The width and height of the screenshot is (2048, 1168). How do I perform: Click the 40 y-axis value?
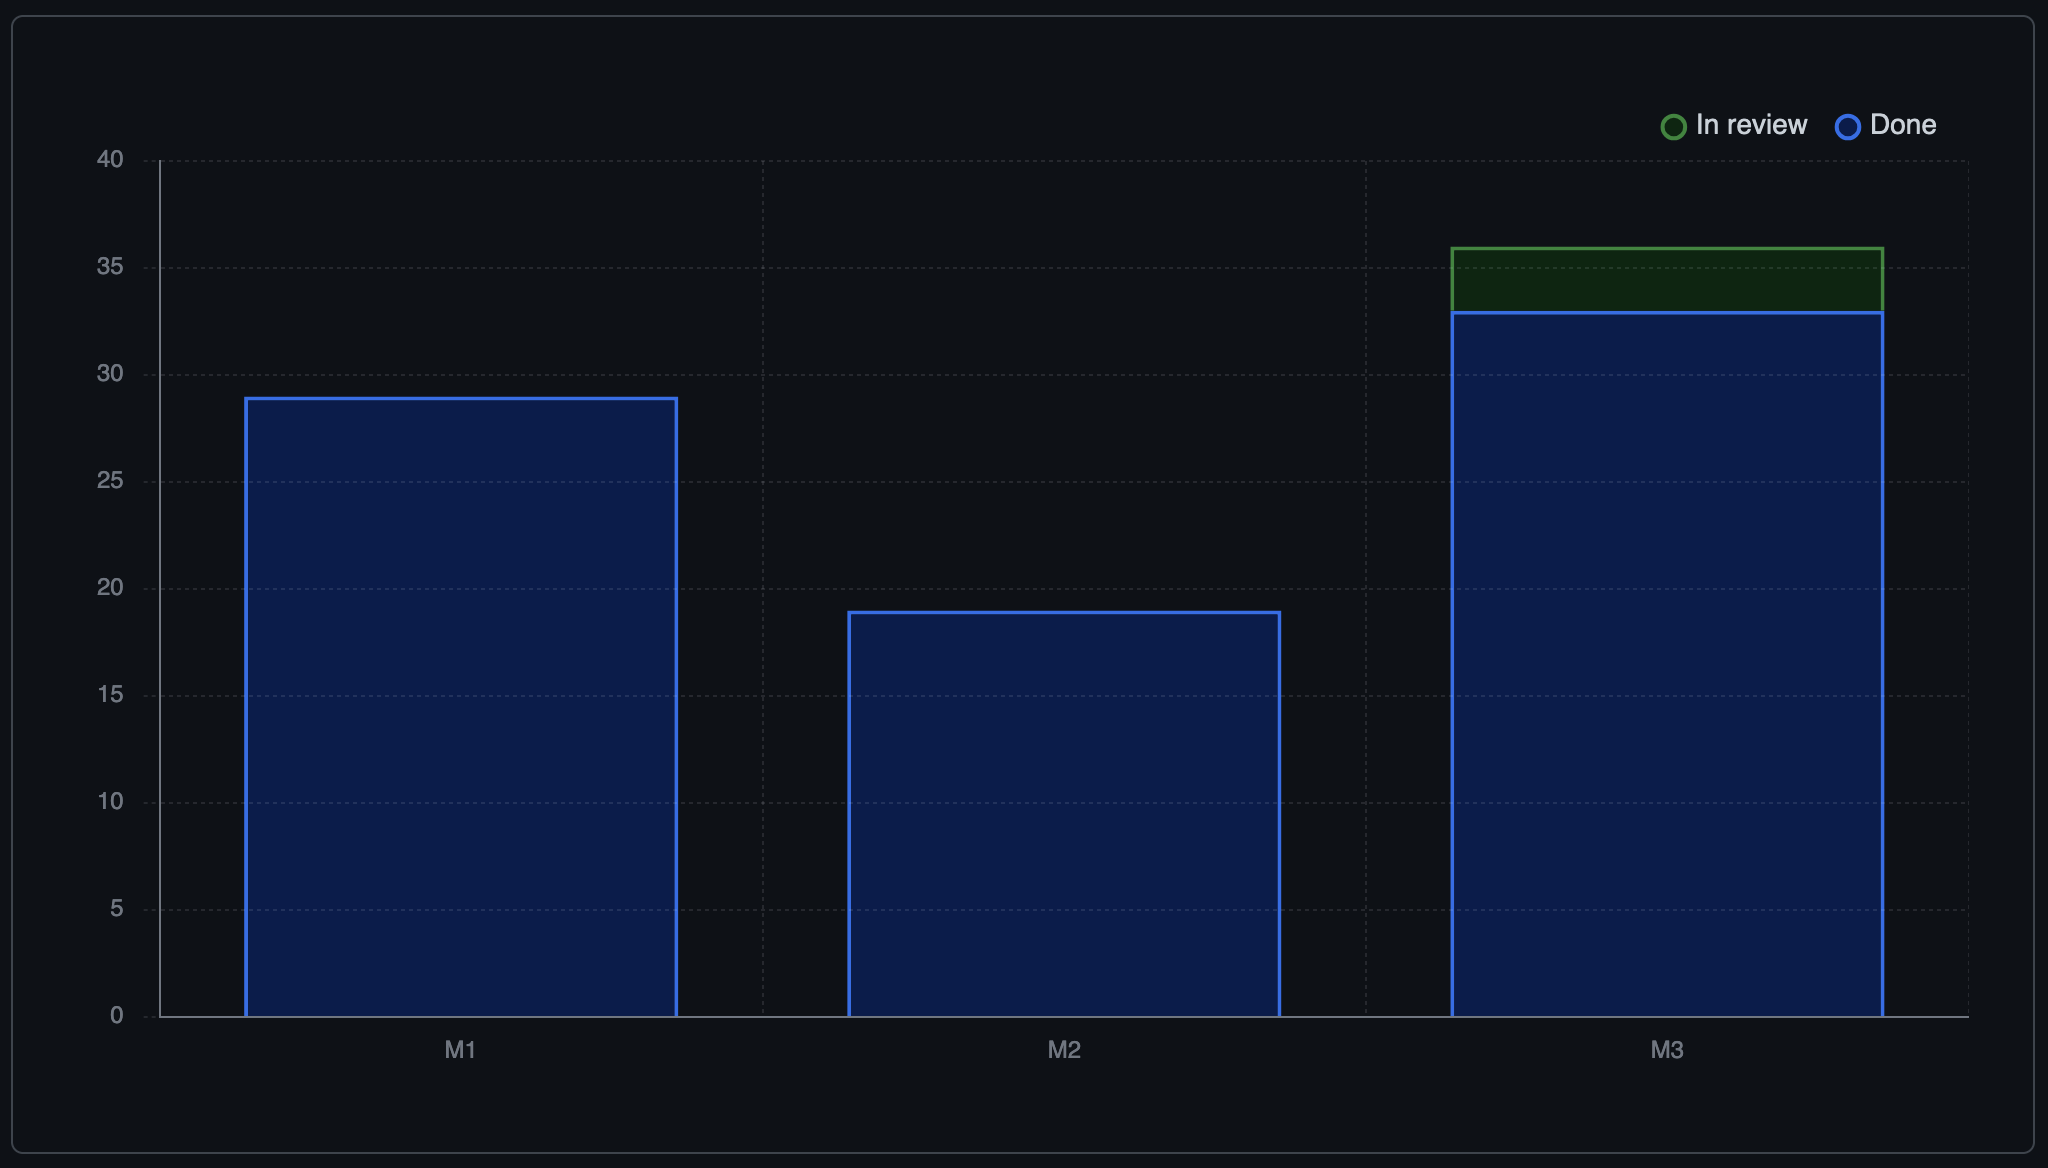pyautogui.click(x=110, y=159)
